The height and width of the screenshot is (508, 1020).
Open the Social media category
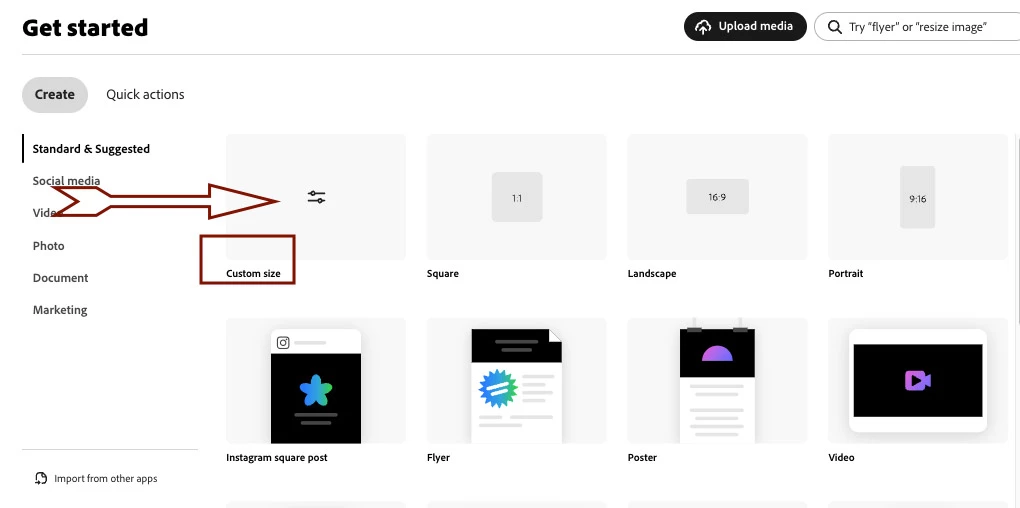pyautogui.click(x=66, y=181)
